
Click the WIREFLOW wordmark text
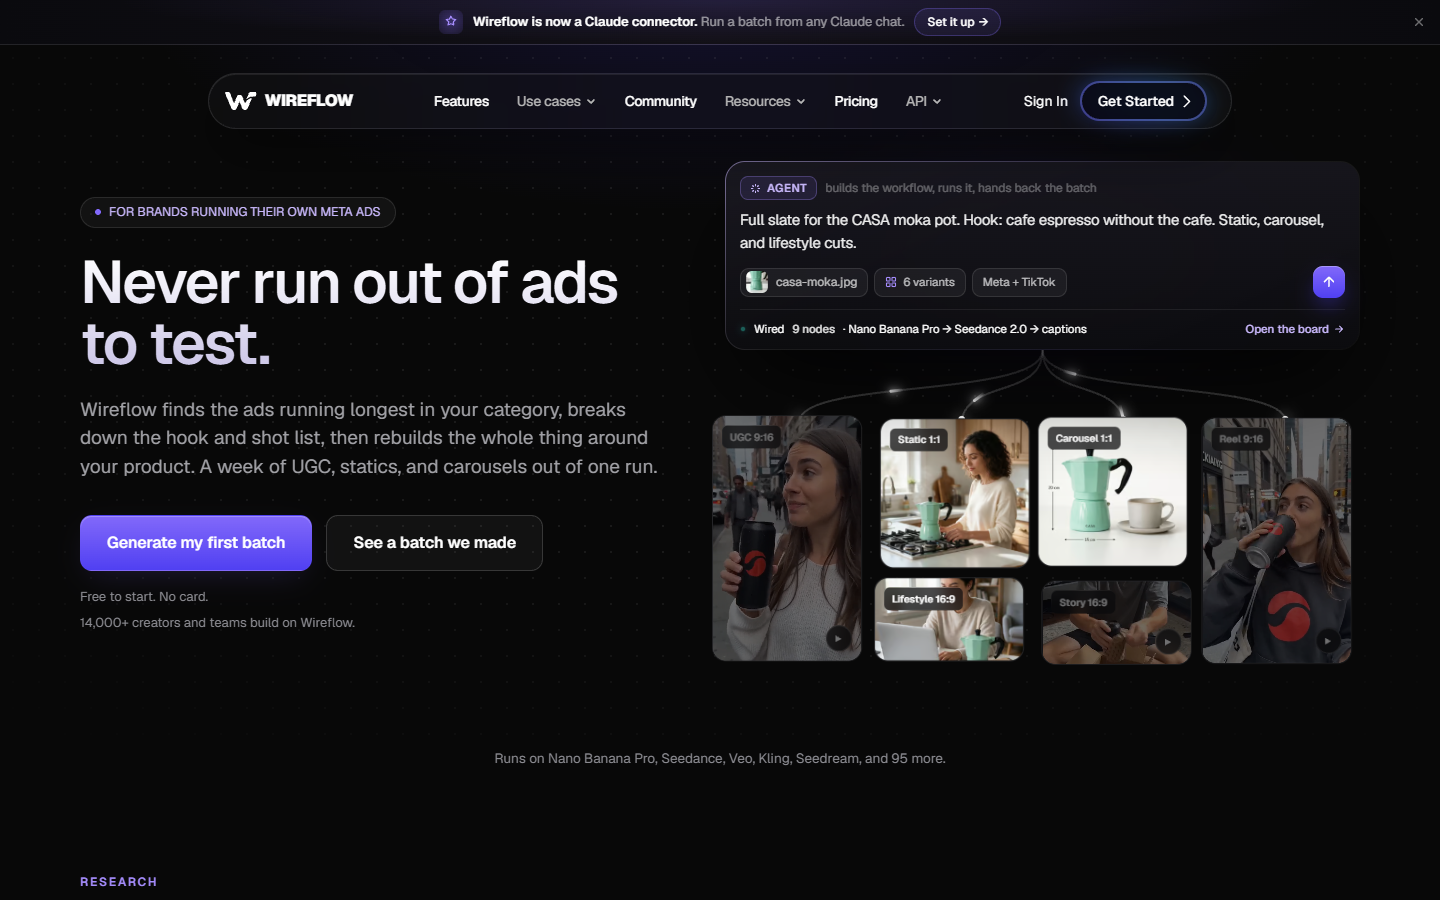309,101
